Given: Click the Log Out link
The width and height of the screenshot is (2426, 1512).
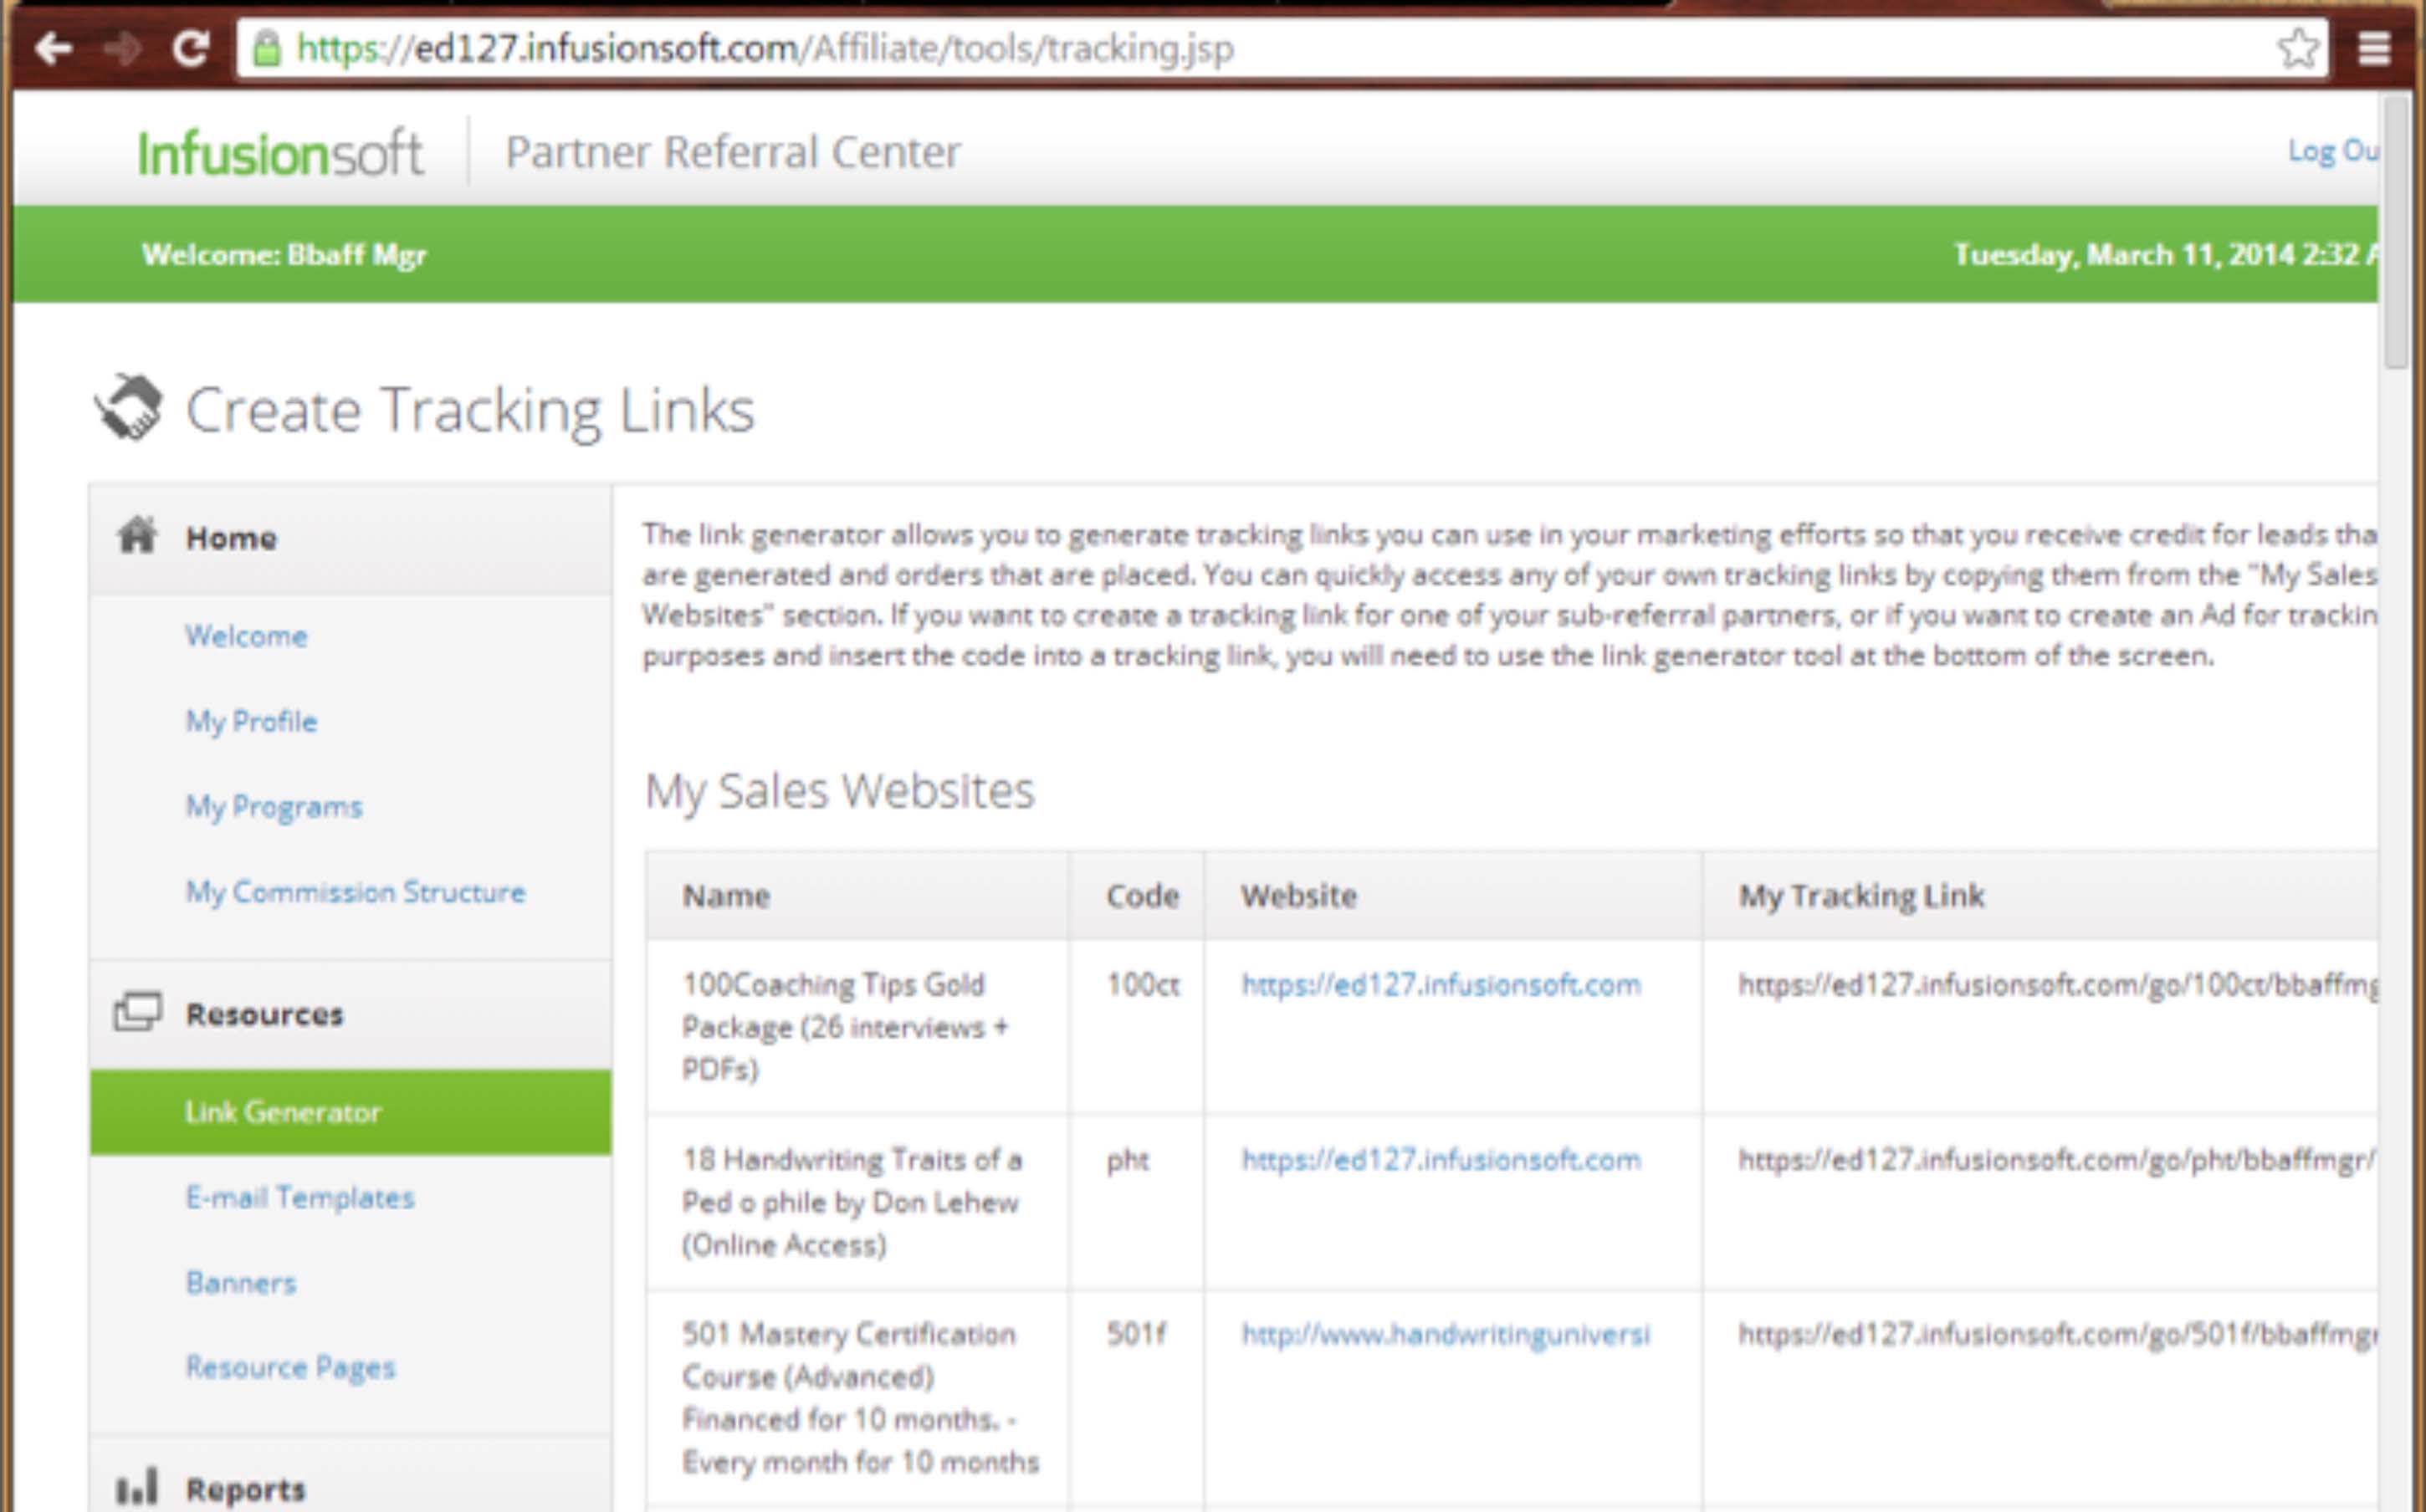Looking at the screenshot, I should tap(2333, 151).
